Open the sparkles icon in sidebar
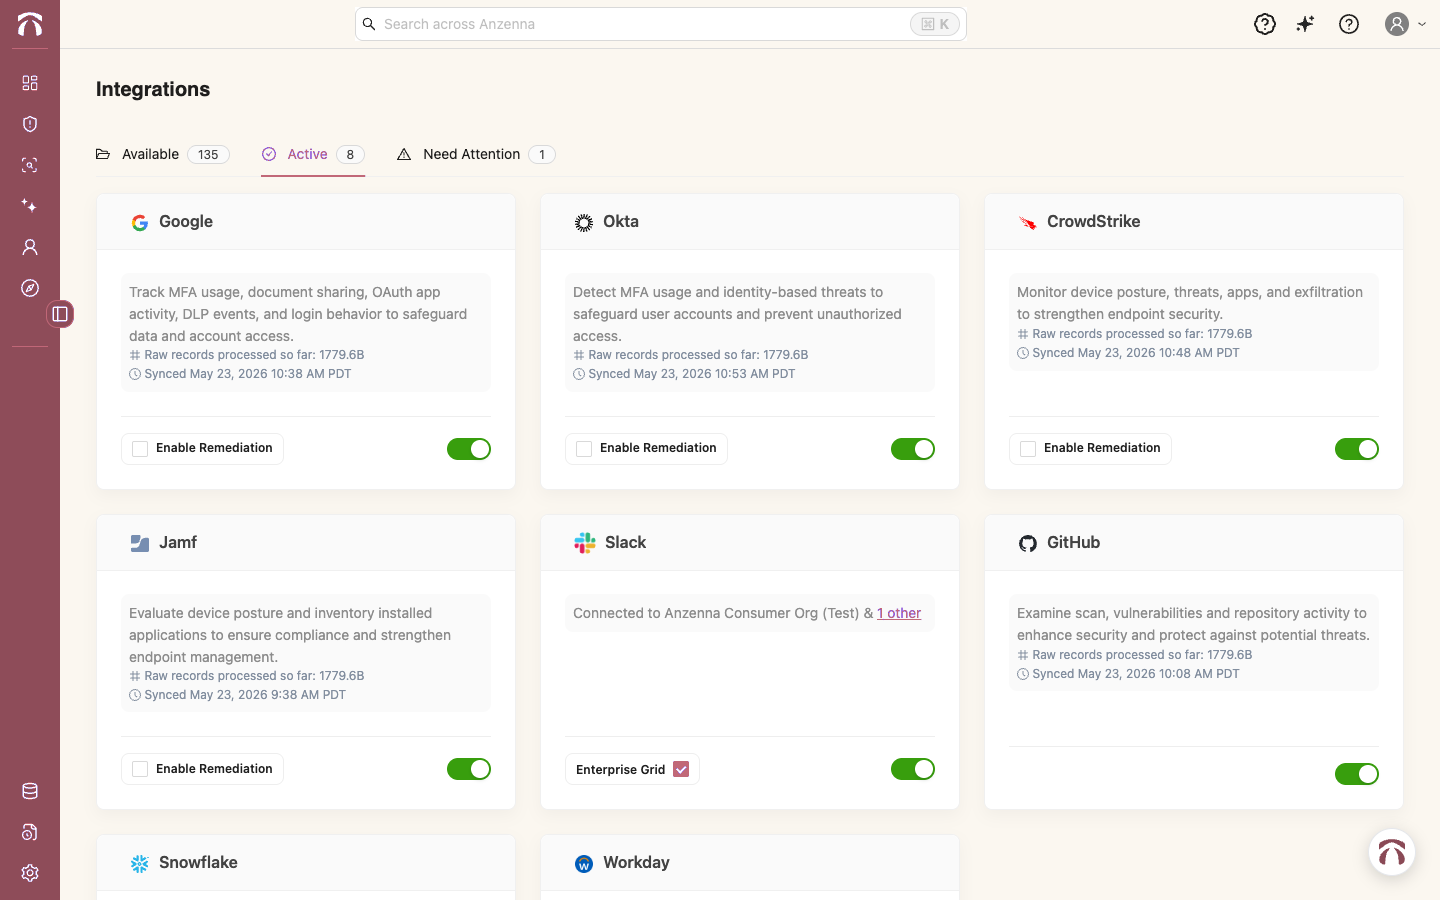1440x900 pixels. coord(30,206)
